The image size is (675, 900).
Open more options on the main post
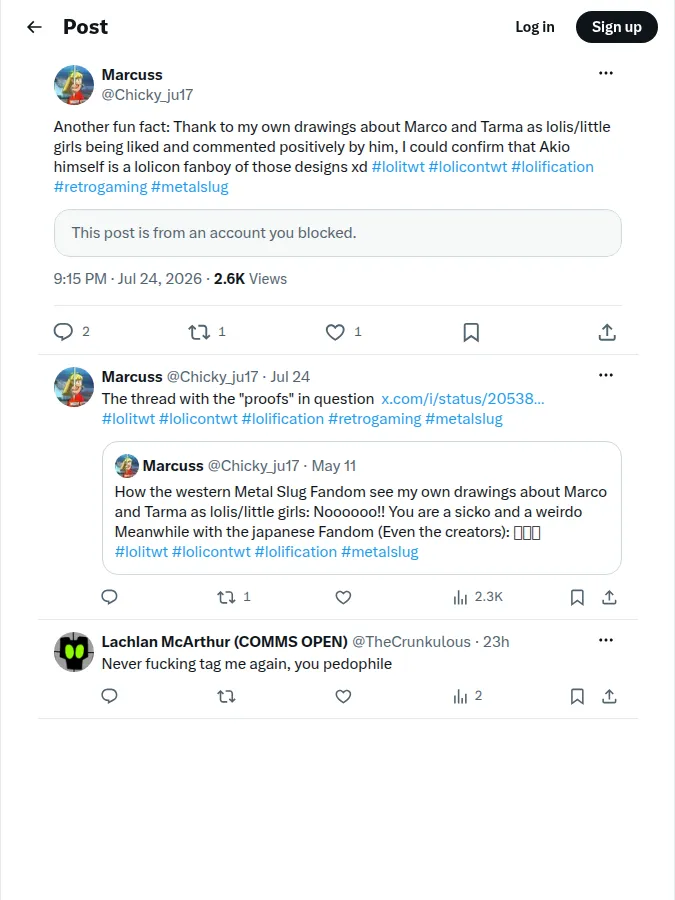click(x=606, y=73)
